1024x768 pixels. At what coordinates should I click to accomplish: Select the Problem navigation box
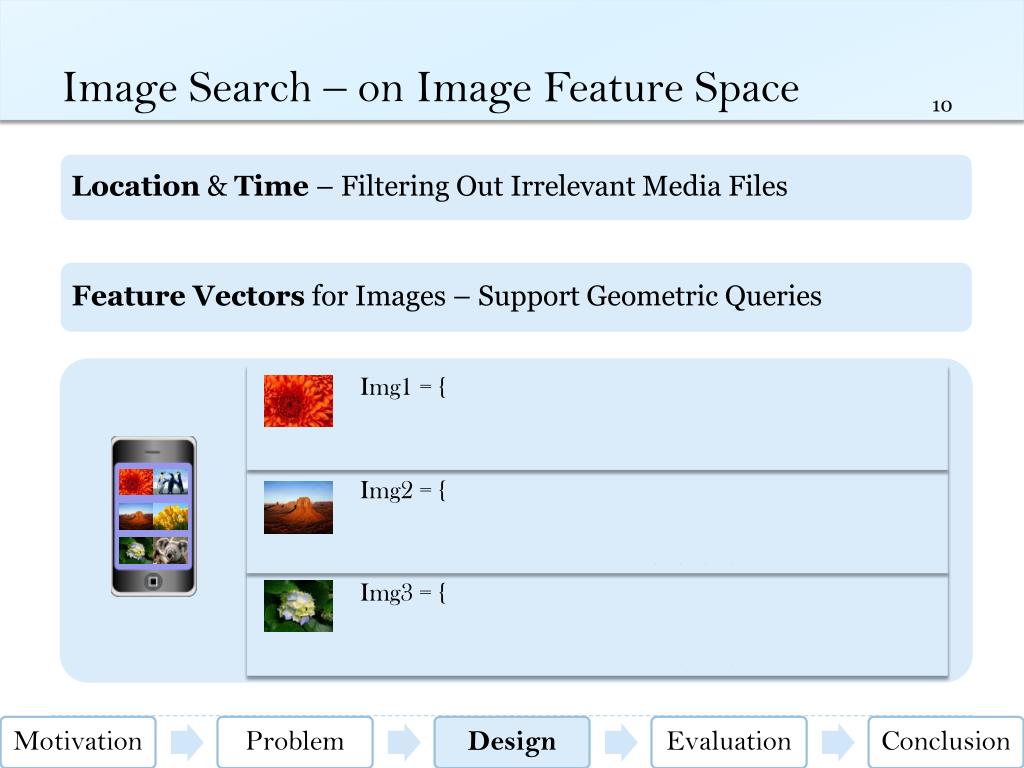coord(295,742)
